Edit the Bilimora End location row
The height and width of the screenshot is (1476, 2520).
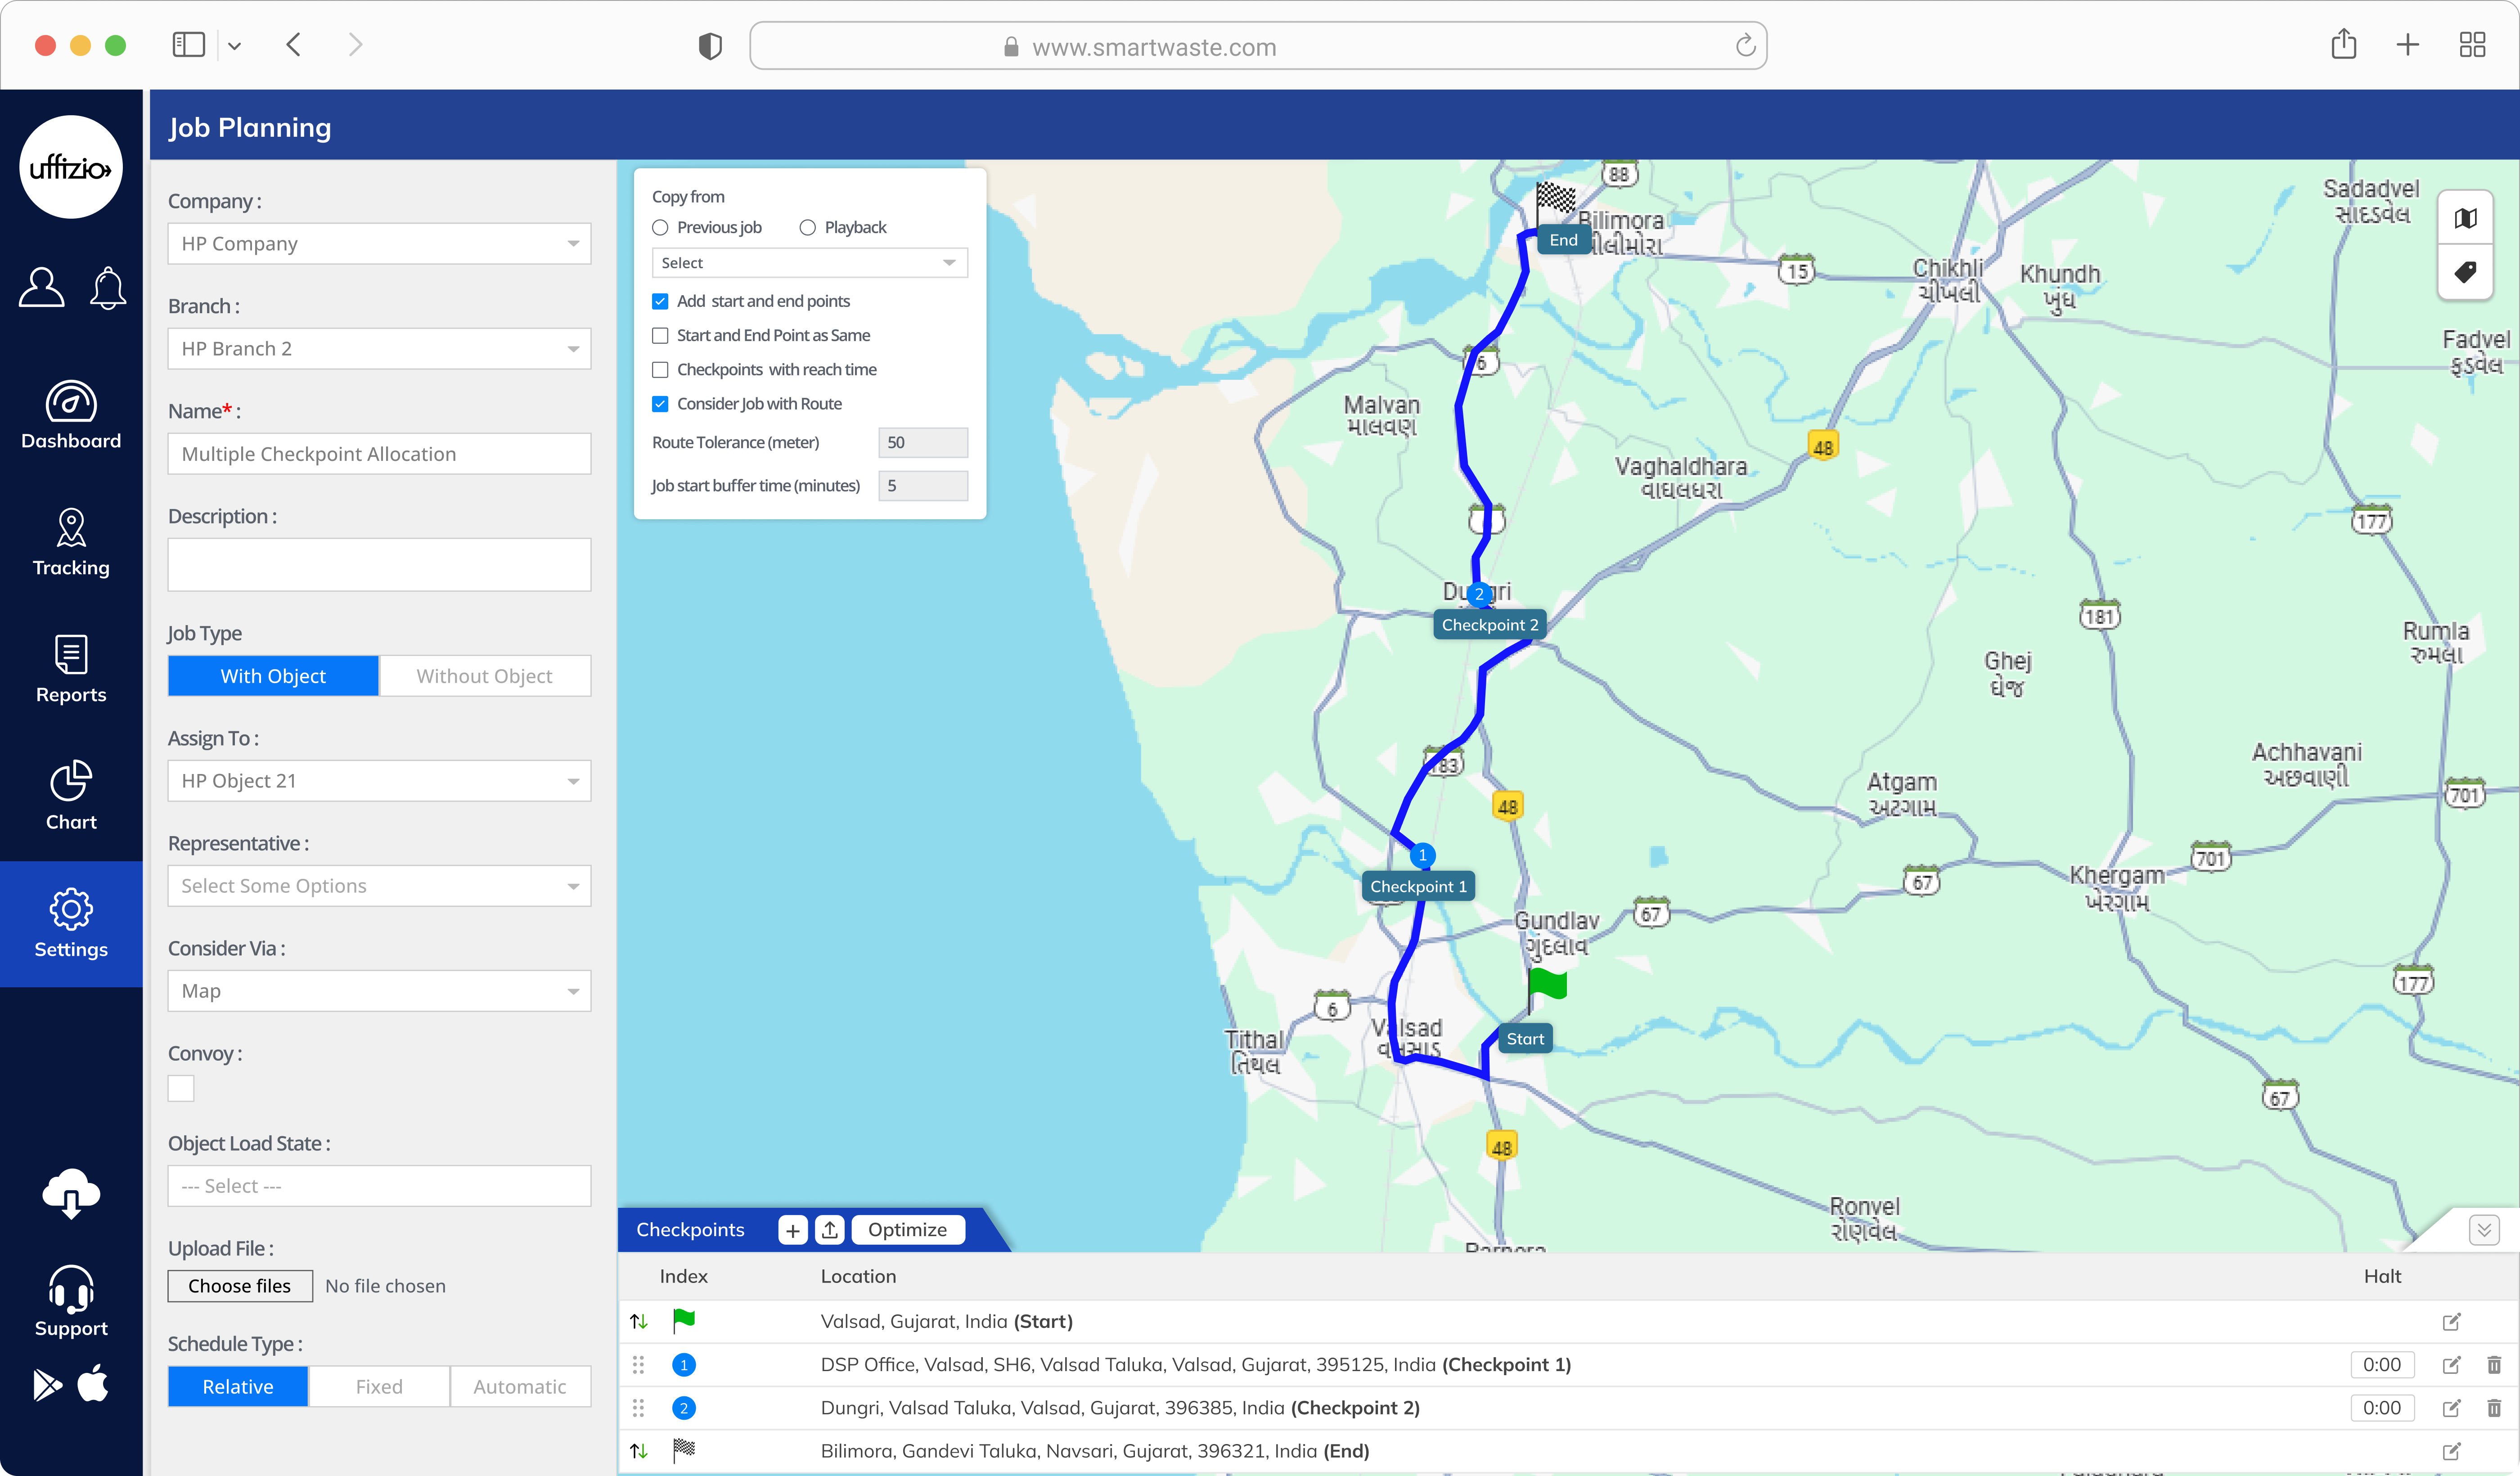coord(2451,1451)
